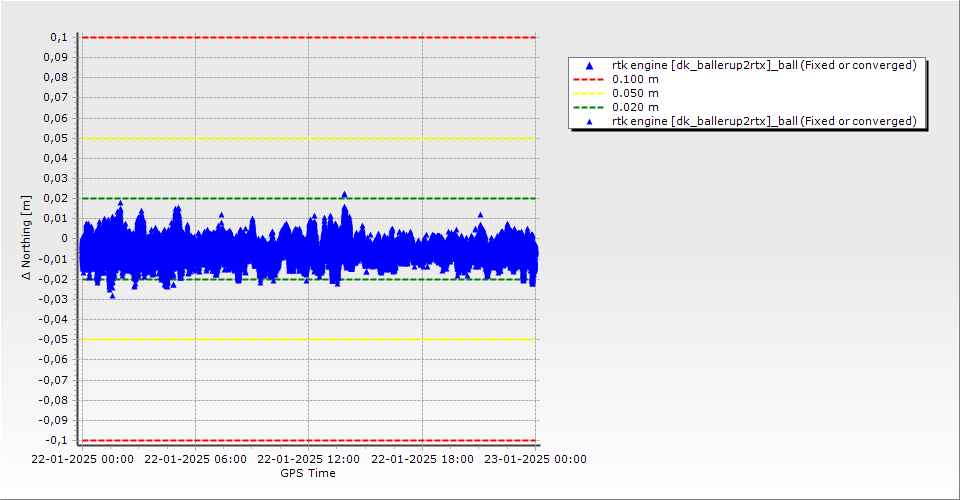
Task: Click the 0,04 y-axis tick label
Action: tap(56, 159)
